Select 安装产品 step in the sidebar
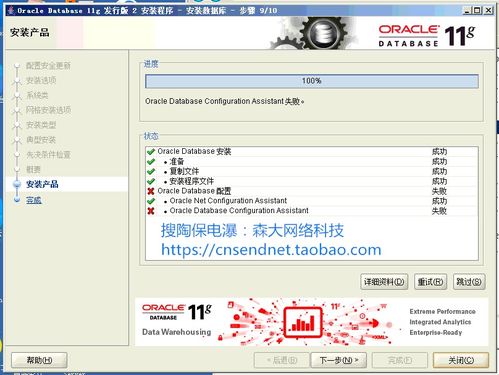 click(x=42, y=184)
